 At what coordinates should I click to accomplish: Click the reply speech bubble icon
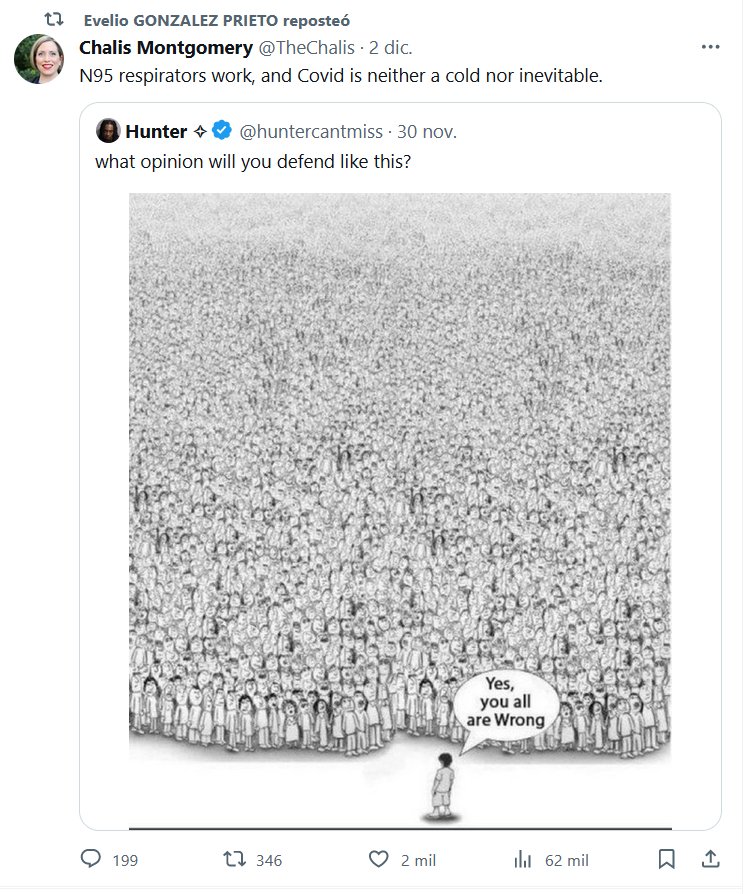coord(91,859)
